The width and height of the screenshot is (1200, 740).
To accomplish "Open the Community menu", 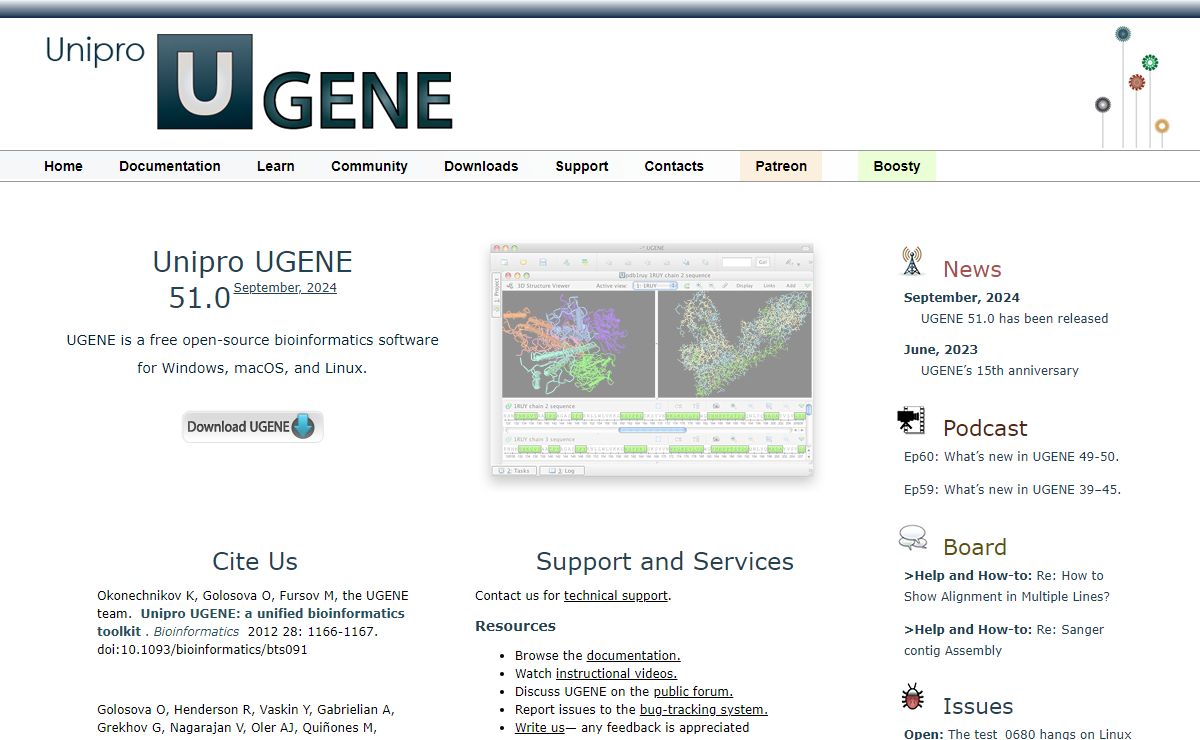I will pos(369,166).
